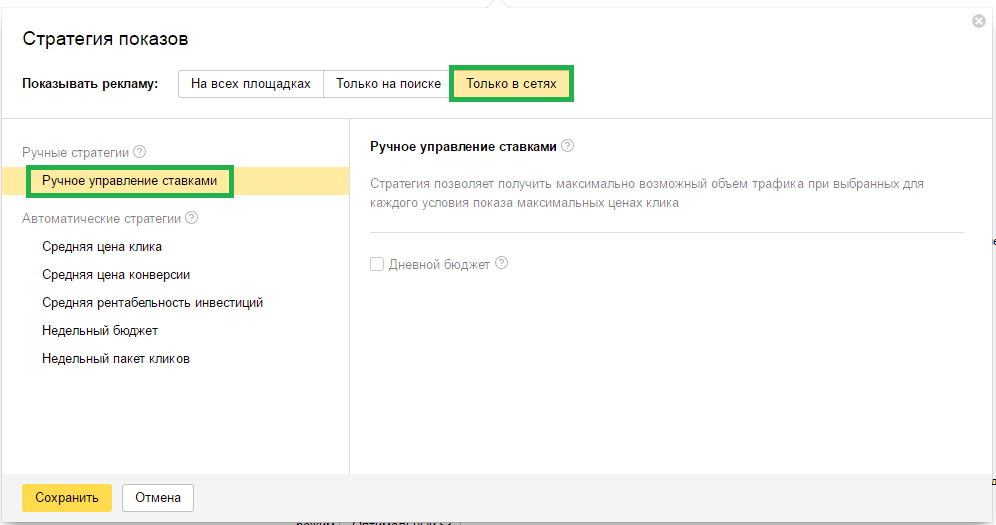Switch to На всех площадках

251,84
